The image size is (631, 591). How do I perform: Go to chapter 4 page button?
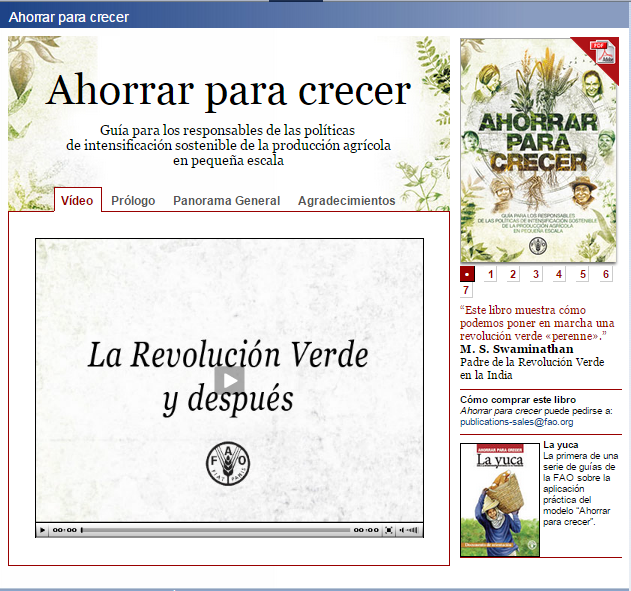(x=559, y=274)
